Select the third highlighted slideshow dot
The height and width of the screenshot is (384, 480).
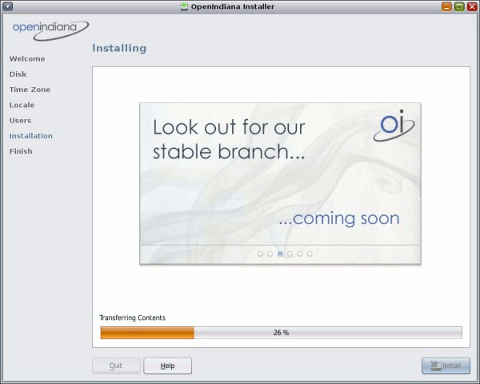point(280,254)
